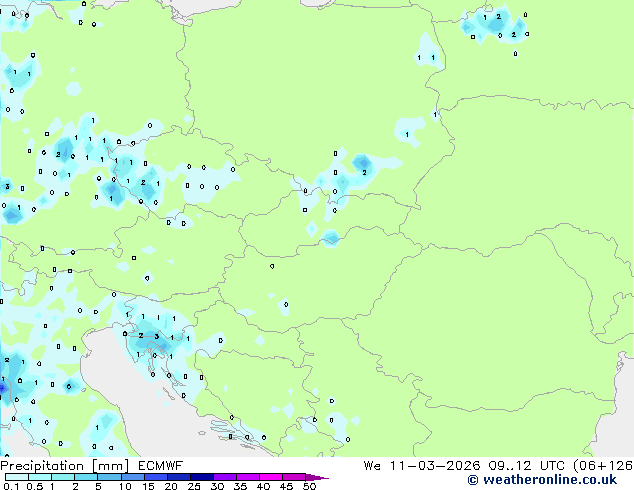Select the 'Precipitation [mm]' title text
This screenshot has height=490, width=634.
(65, 466)
